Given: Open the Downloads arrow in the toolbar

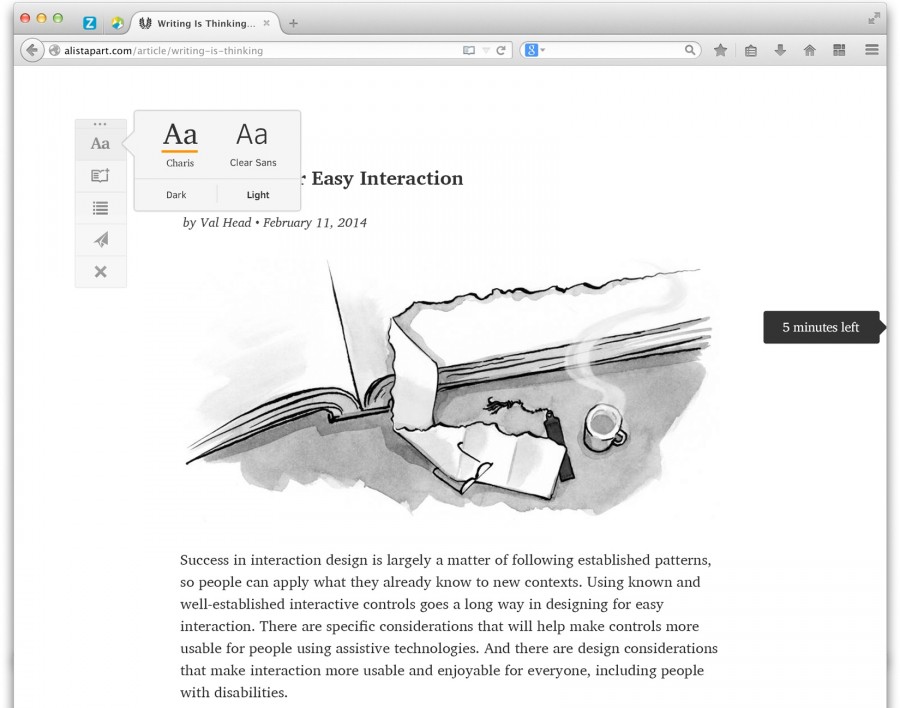Looking at the screenshot, I should (x=779, y=50).
